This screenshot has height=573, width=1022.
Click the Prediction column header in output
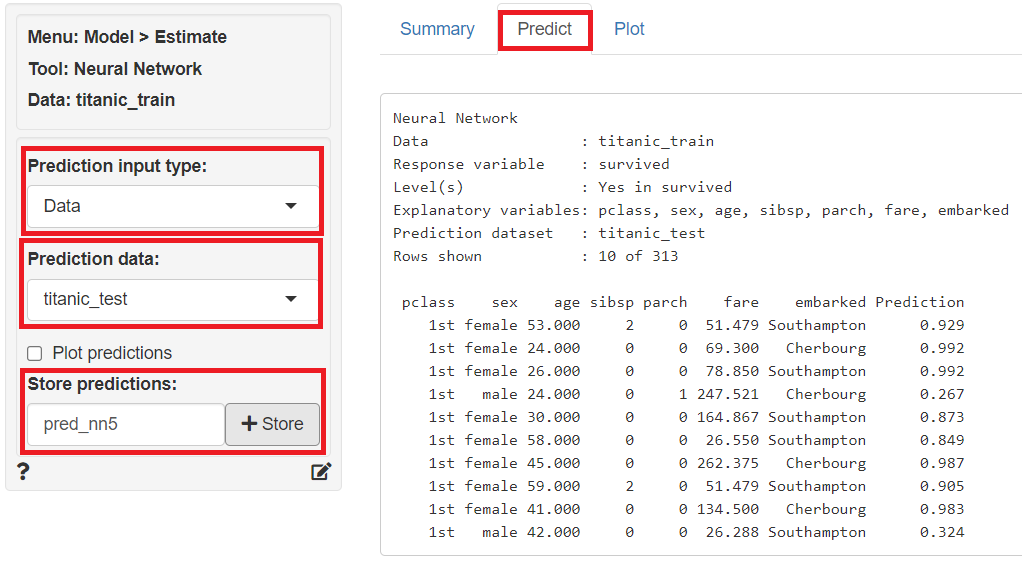tap(919, 302)
